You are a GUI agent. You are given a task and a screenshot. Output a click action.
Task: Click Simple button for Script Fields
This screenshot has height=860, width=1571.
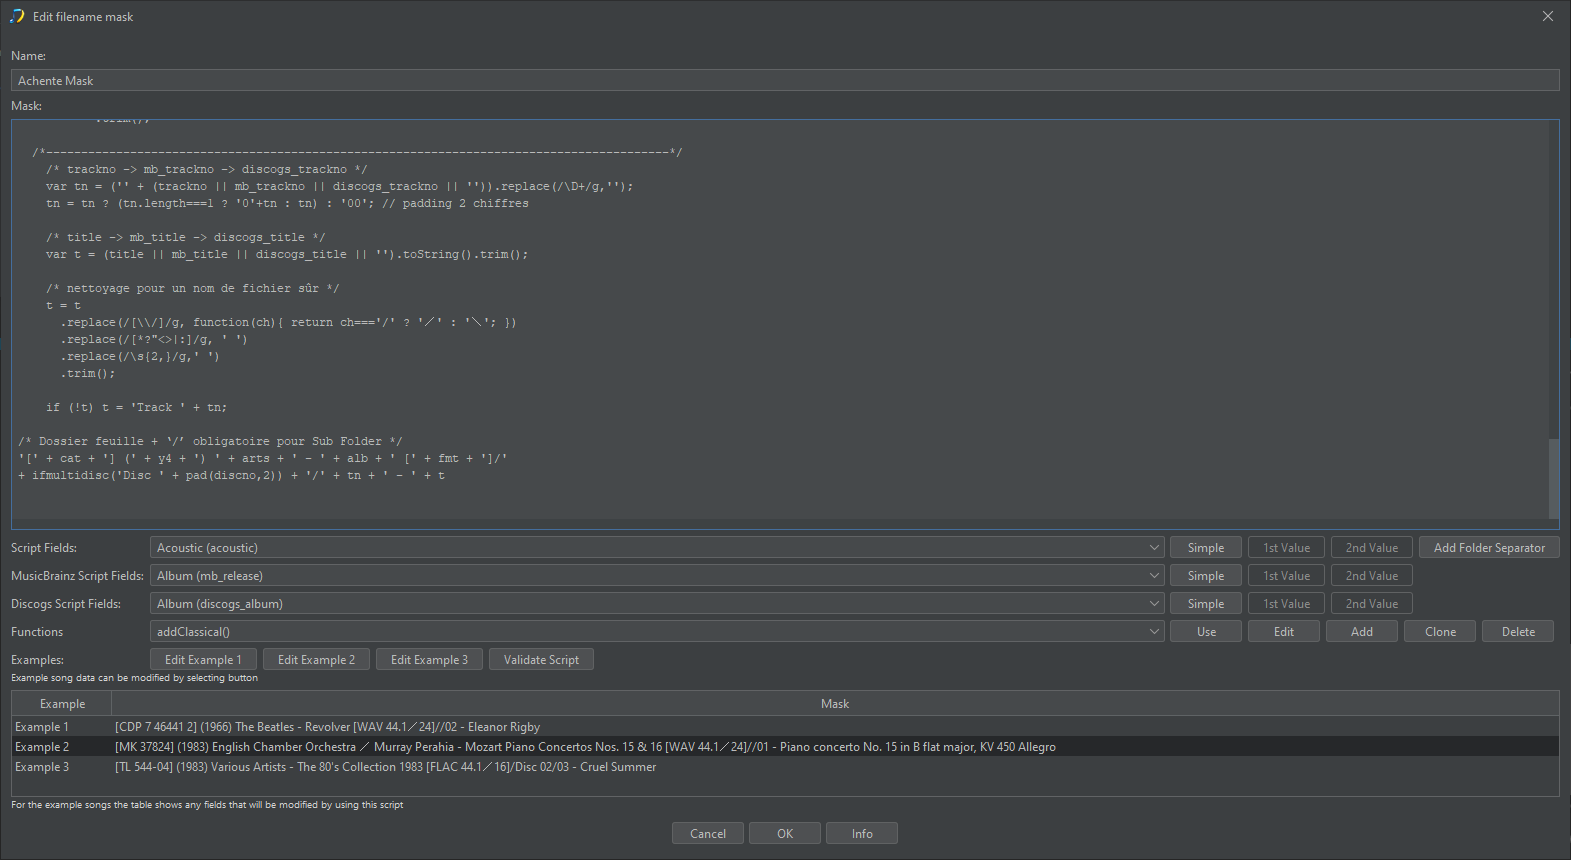(1206, 548)
